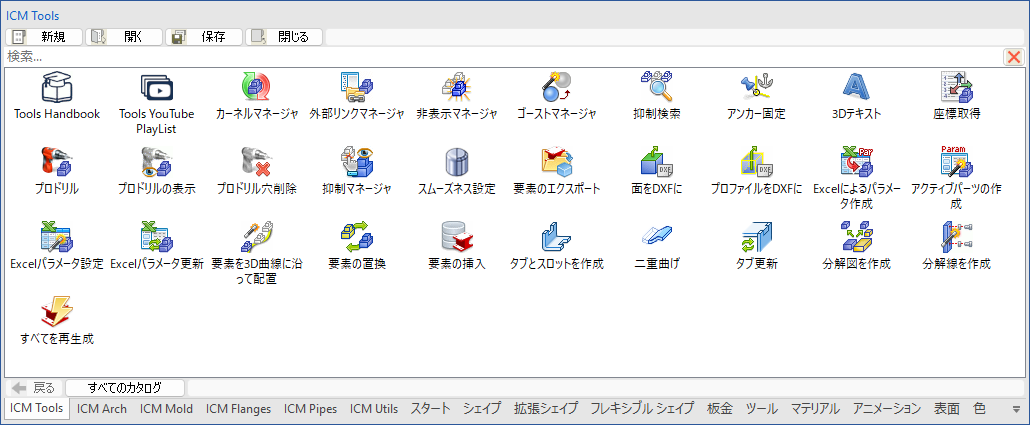The height and width of the screenshot is (425, 1030).
Task: Switch to 板金 tab
Action: pyautogui.click(x=719, y=409)
